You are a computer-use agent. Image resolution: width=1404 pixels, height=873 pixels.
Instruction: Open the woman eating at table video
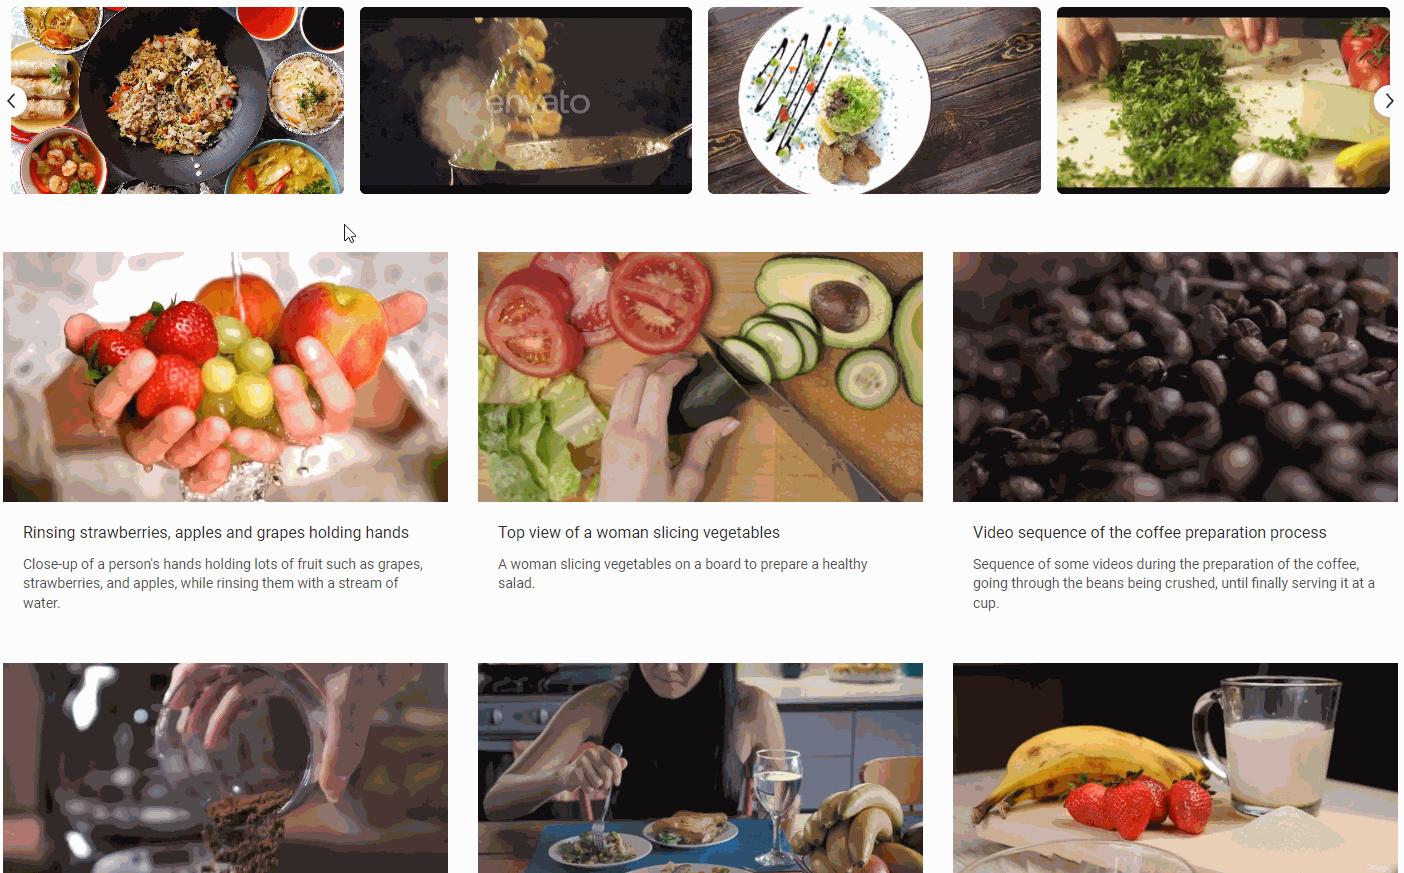[x=700, y=768]
